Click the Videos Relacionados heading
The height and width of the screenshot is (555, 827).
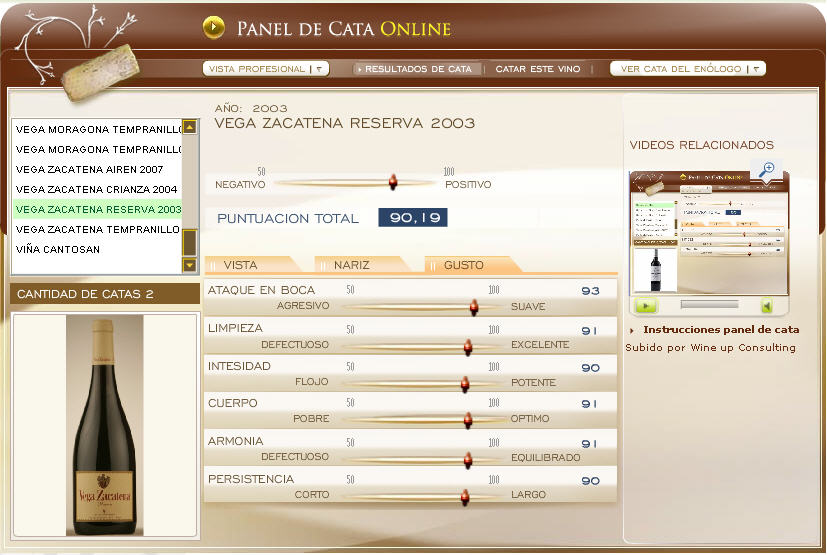[x=701, y=145]
